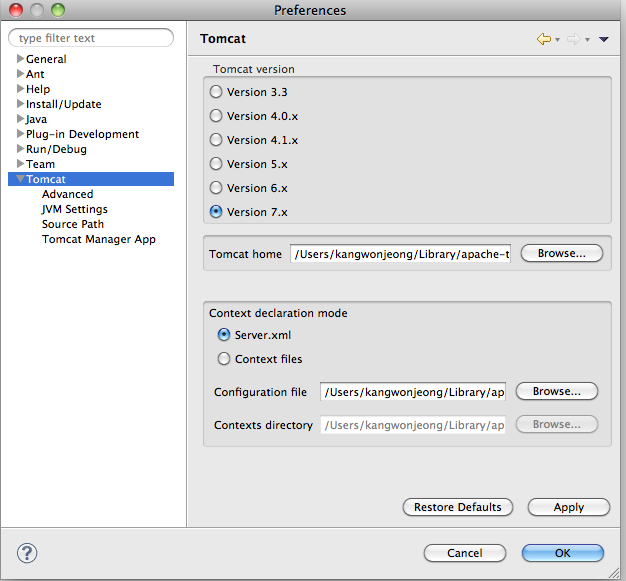626x581 pixels.
Task: Expand the Install/Update tree node
Action: tap(20, 104)
